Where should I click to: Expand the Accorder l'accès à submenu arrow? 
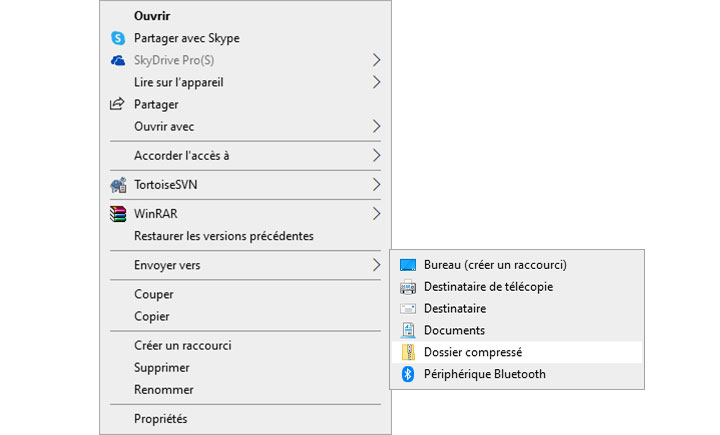(376, 155)
